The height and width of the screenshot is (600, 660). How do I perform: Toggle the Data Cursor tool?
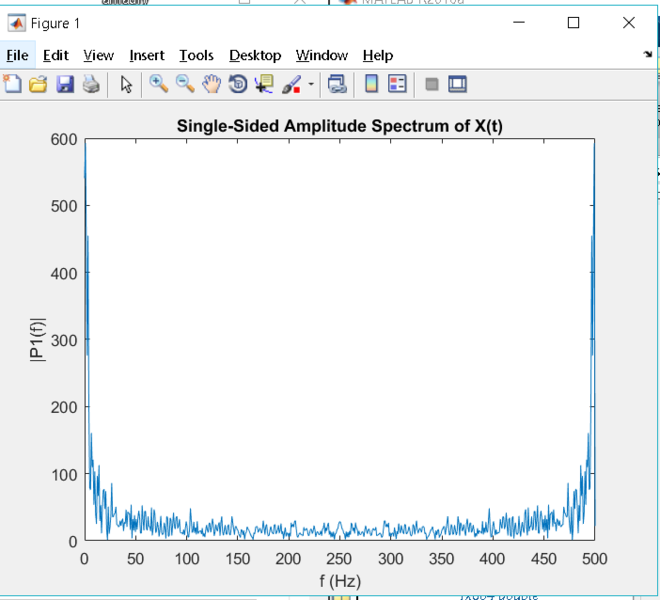[264, 85]
